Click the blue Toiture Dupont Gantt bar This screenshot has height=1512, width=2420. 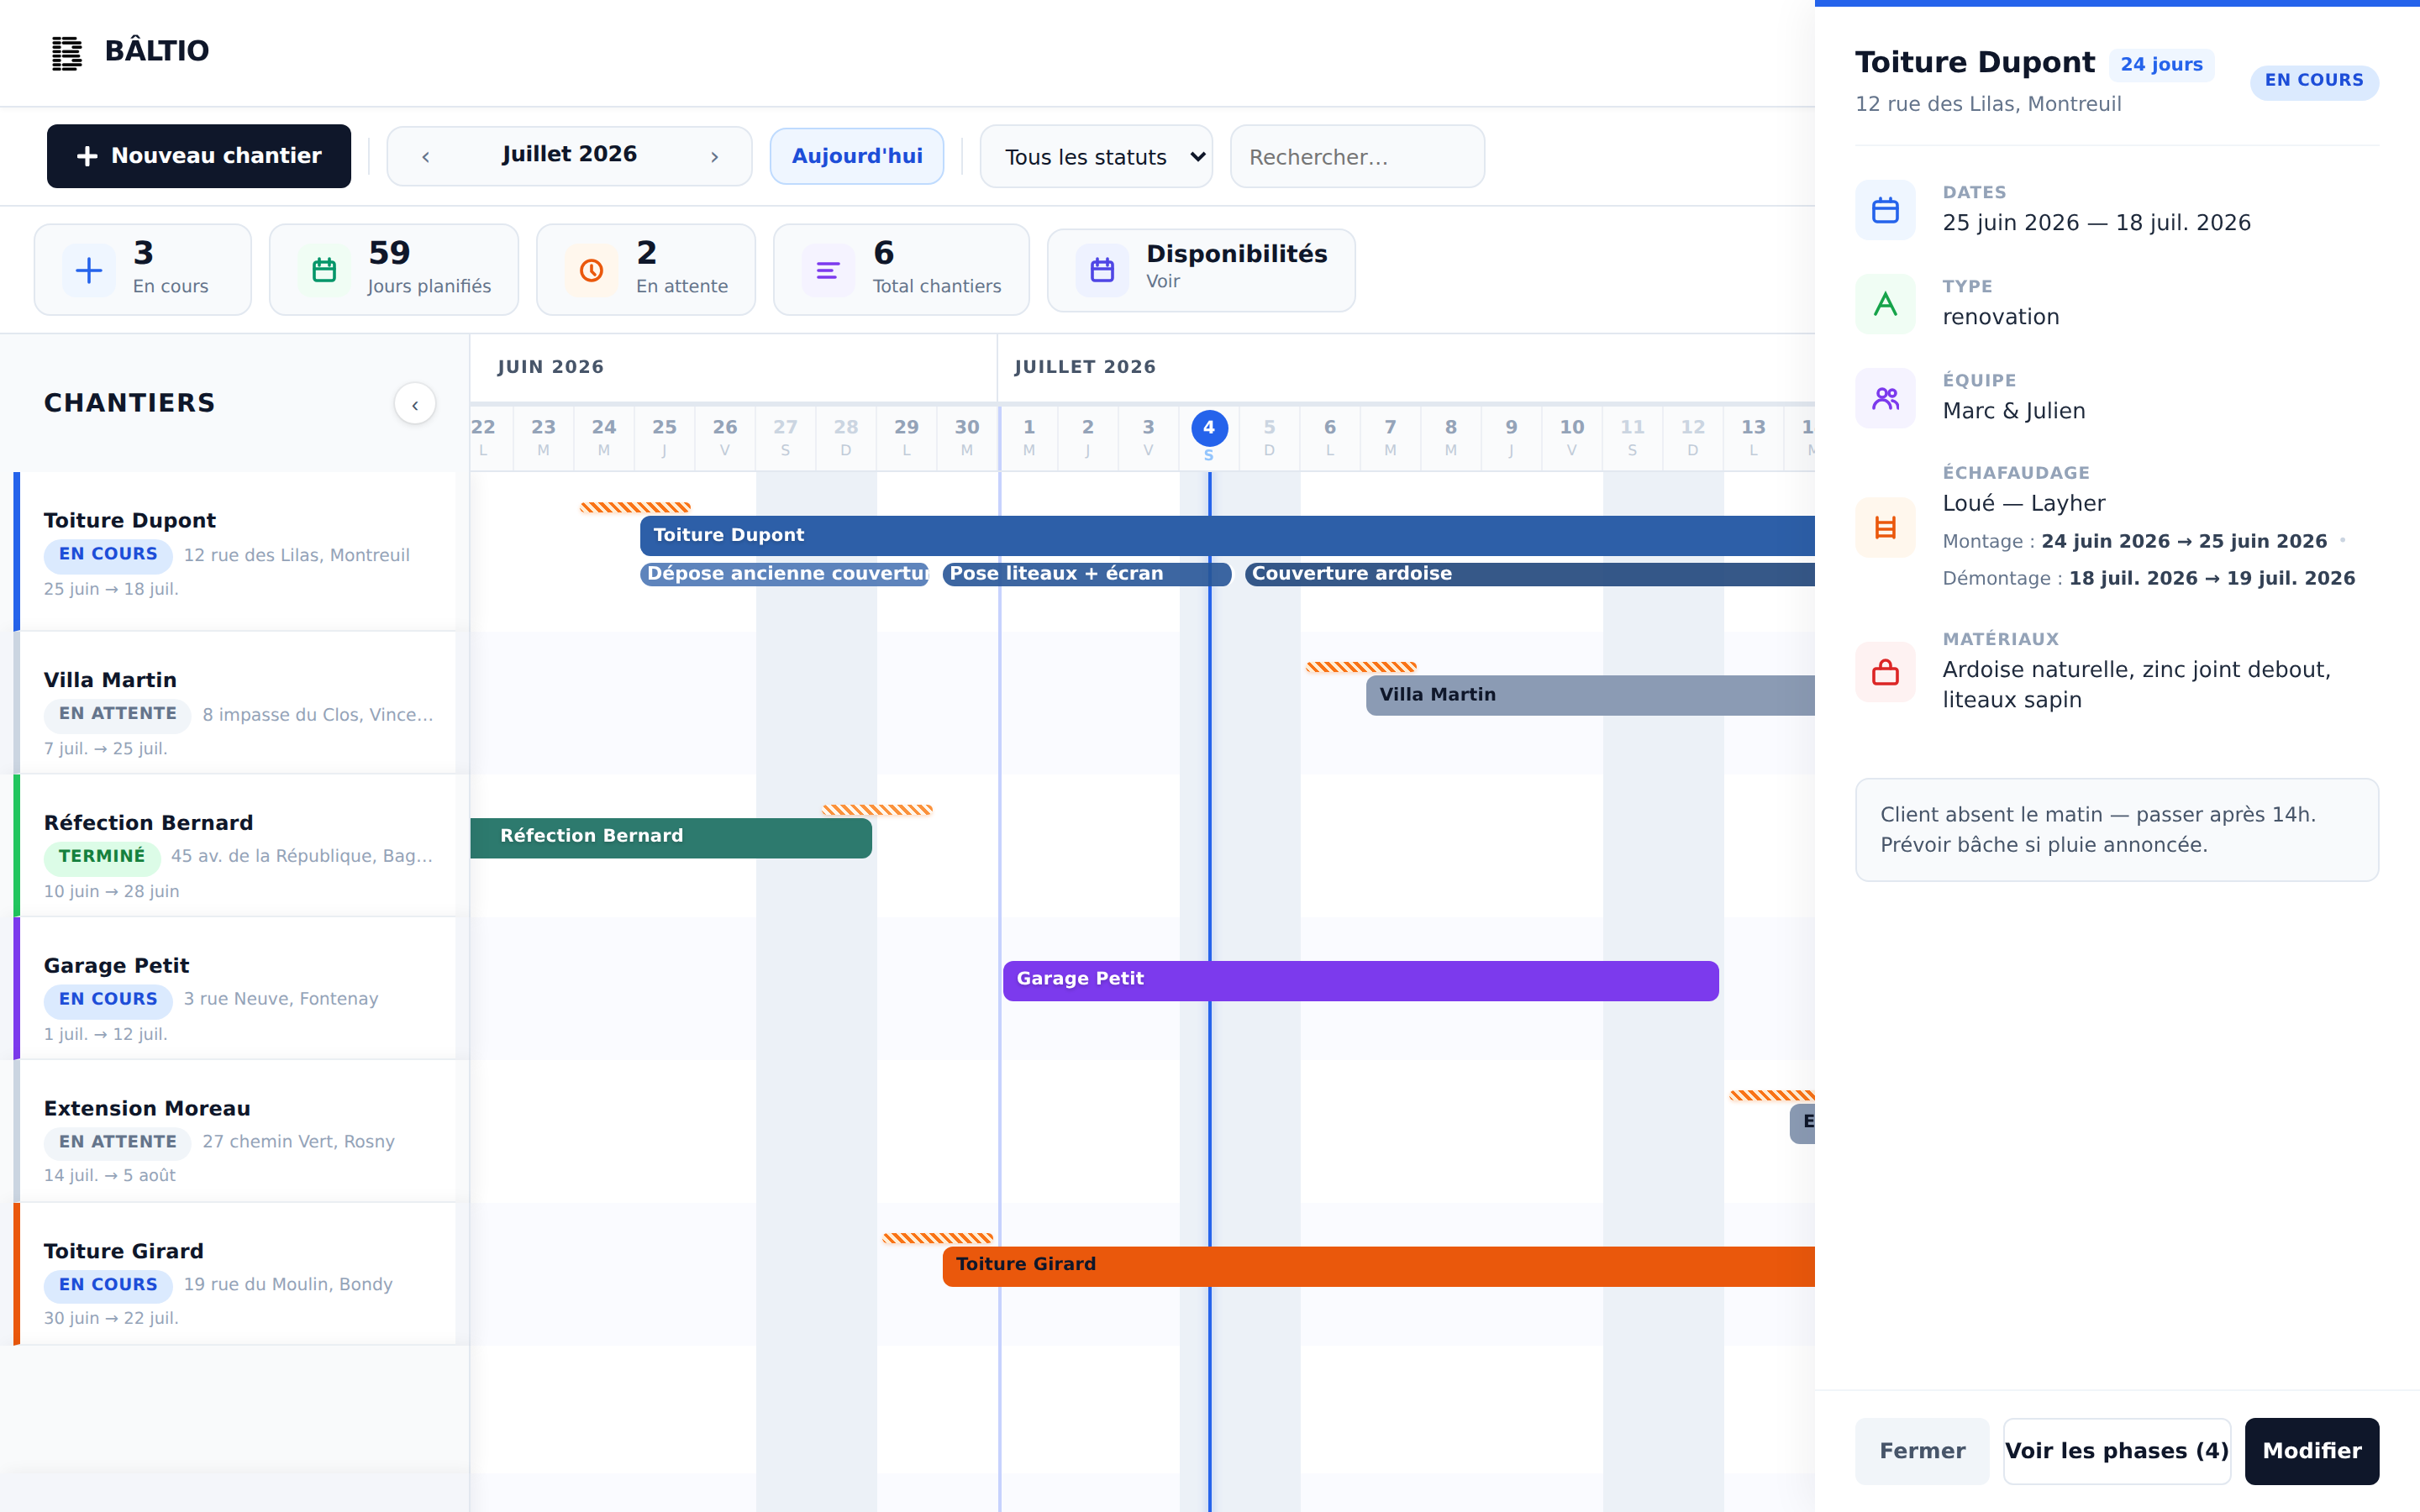pyautogui.click(x=1227, y=536)
